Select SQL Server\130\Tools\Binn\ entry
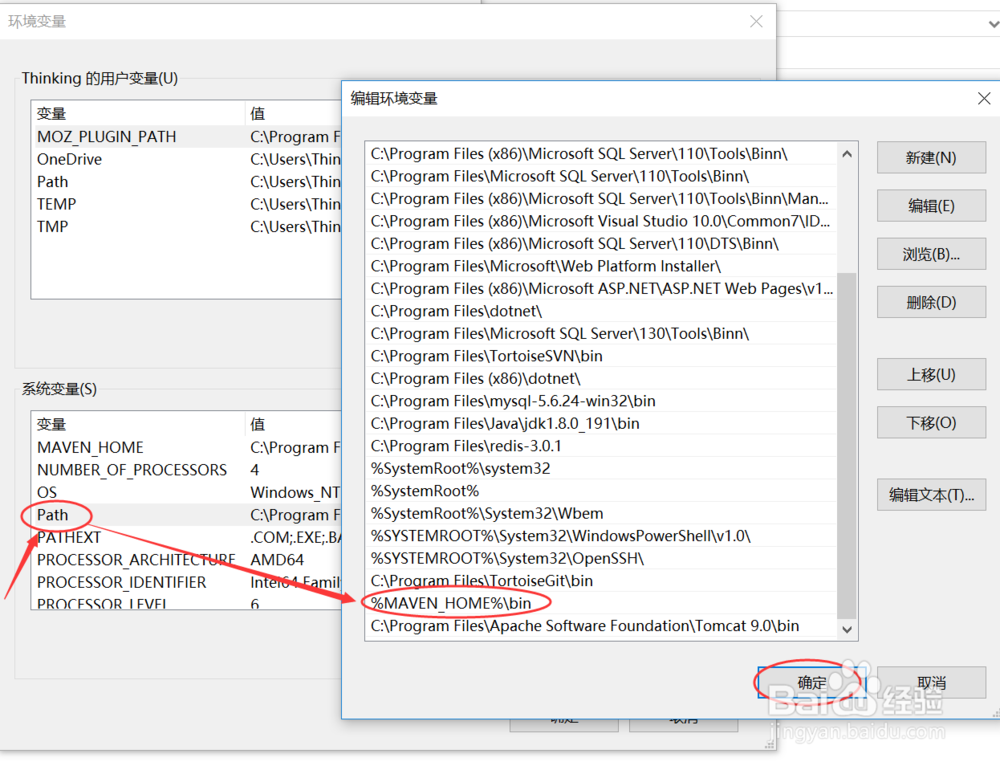 pos(601,334)
